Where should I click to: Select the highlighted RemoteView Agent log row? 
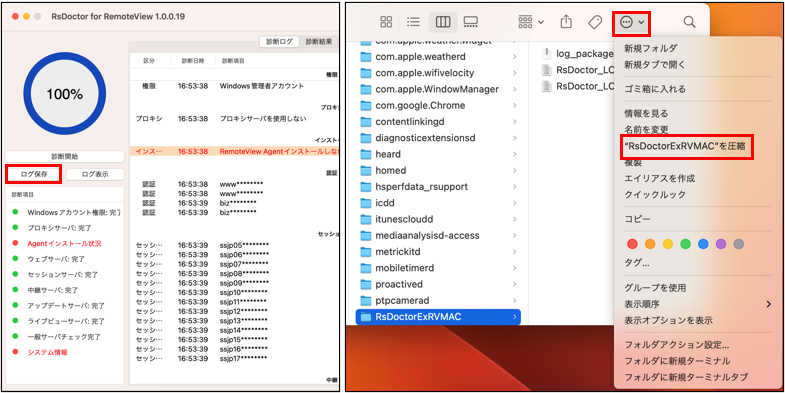point(234,151)
